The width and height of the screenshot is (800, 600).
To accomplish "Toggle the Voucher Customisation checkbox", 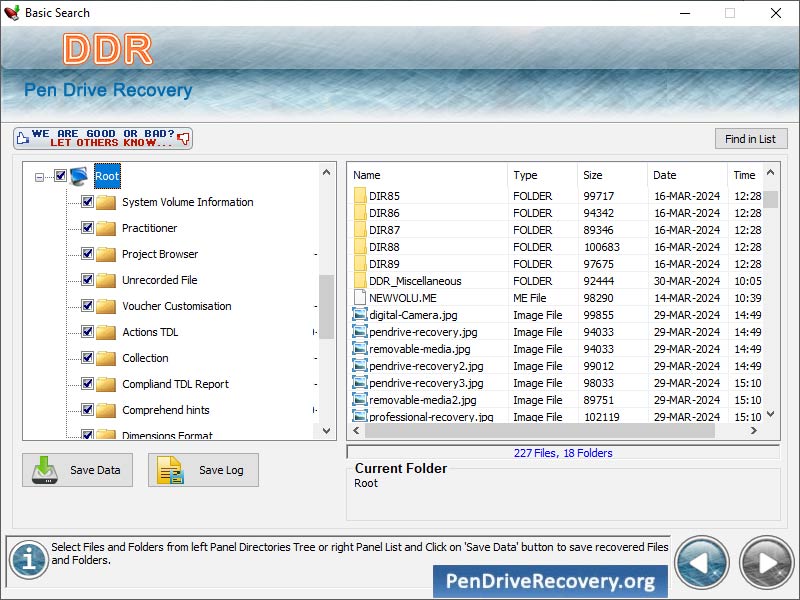I will tap(85, 306).
